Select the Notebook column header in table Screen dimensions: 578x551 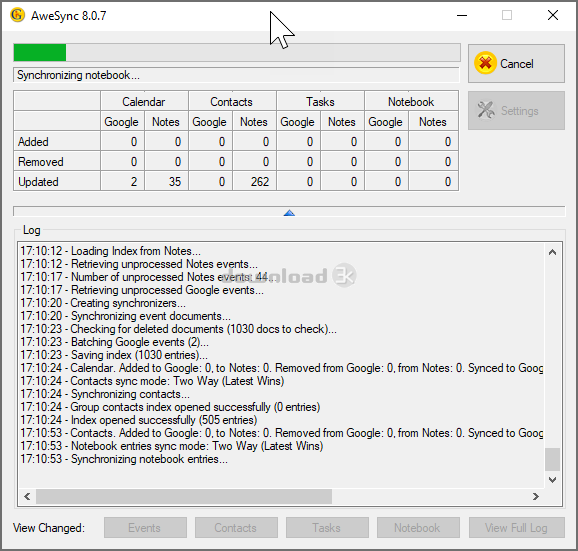411,101
